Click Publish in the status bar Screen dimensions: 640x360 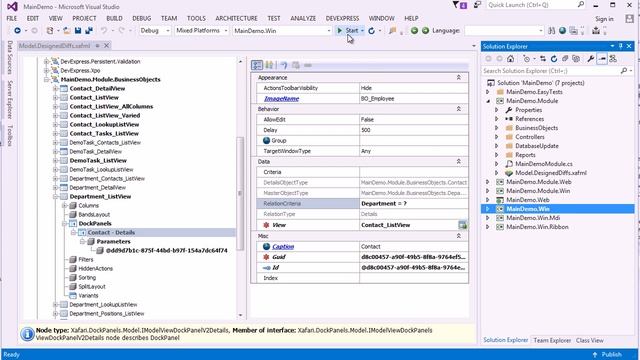pyautogui.click(x=607, y=354)
